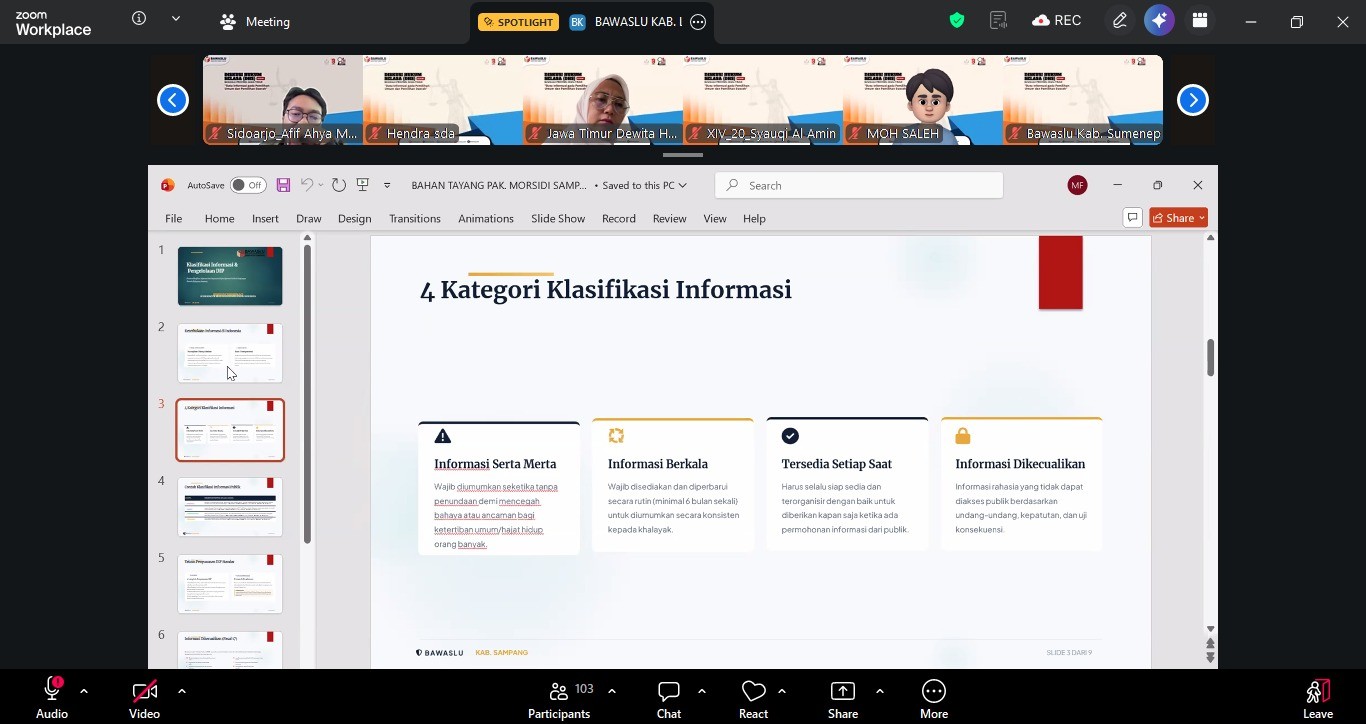Turn on camera with the Video button

pyautogui.click(x=144, y=699)
